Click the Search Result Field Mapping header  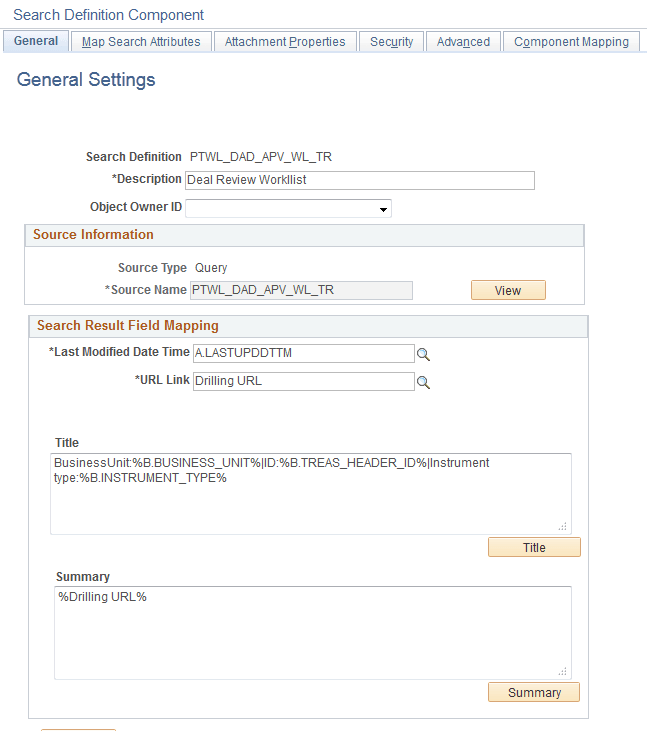tap(309, 326)
